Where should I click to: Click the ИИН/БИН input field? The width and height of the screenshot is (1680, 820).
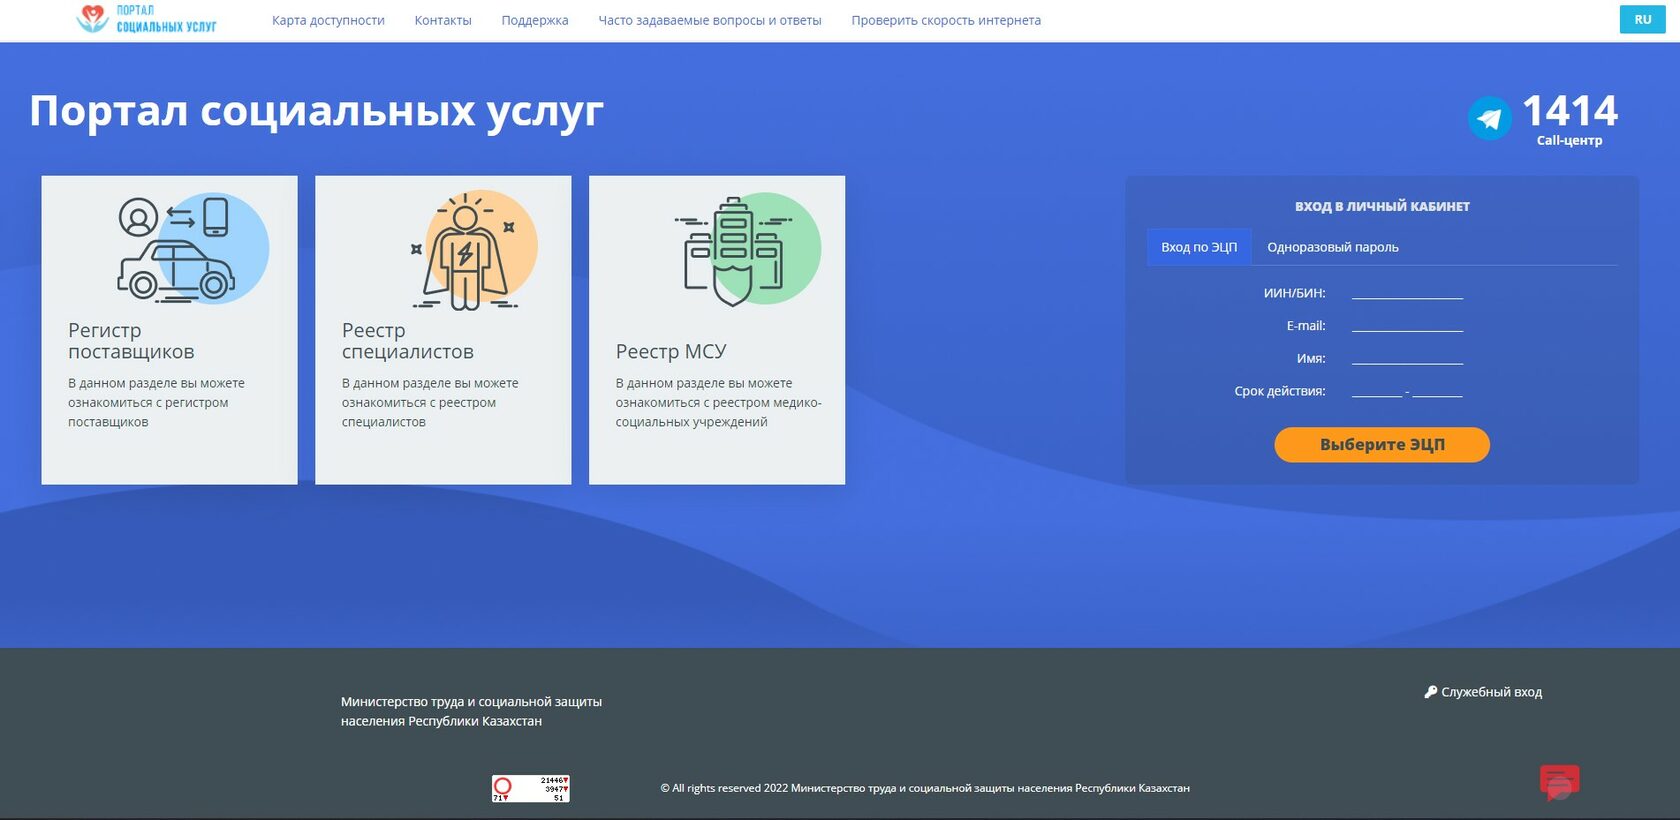pos(1406,292)
